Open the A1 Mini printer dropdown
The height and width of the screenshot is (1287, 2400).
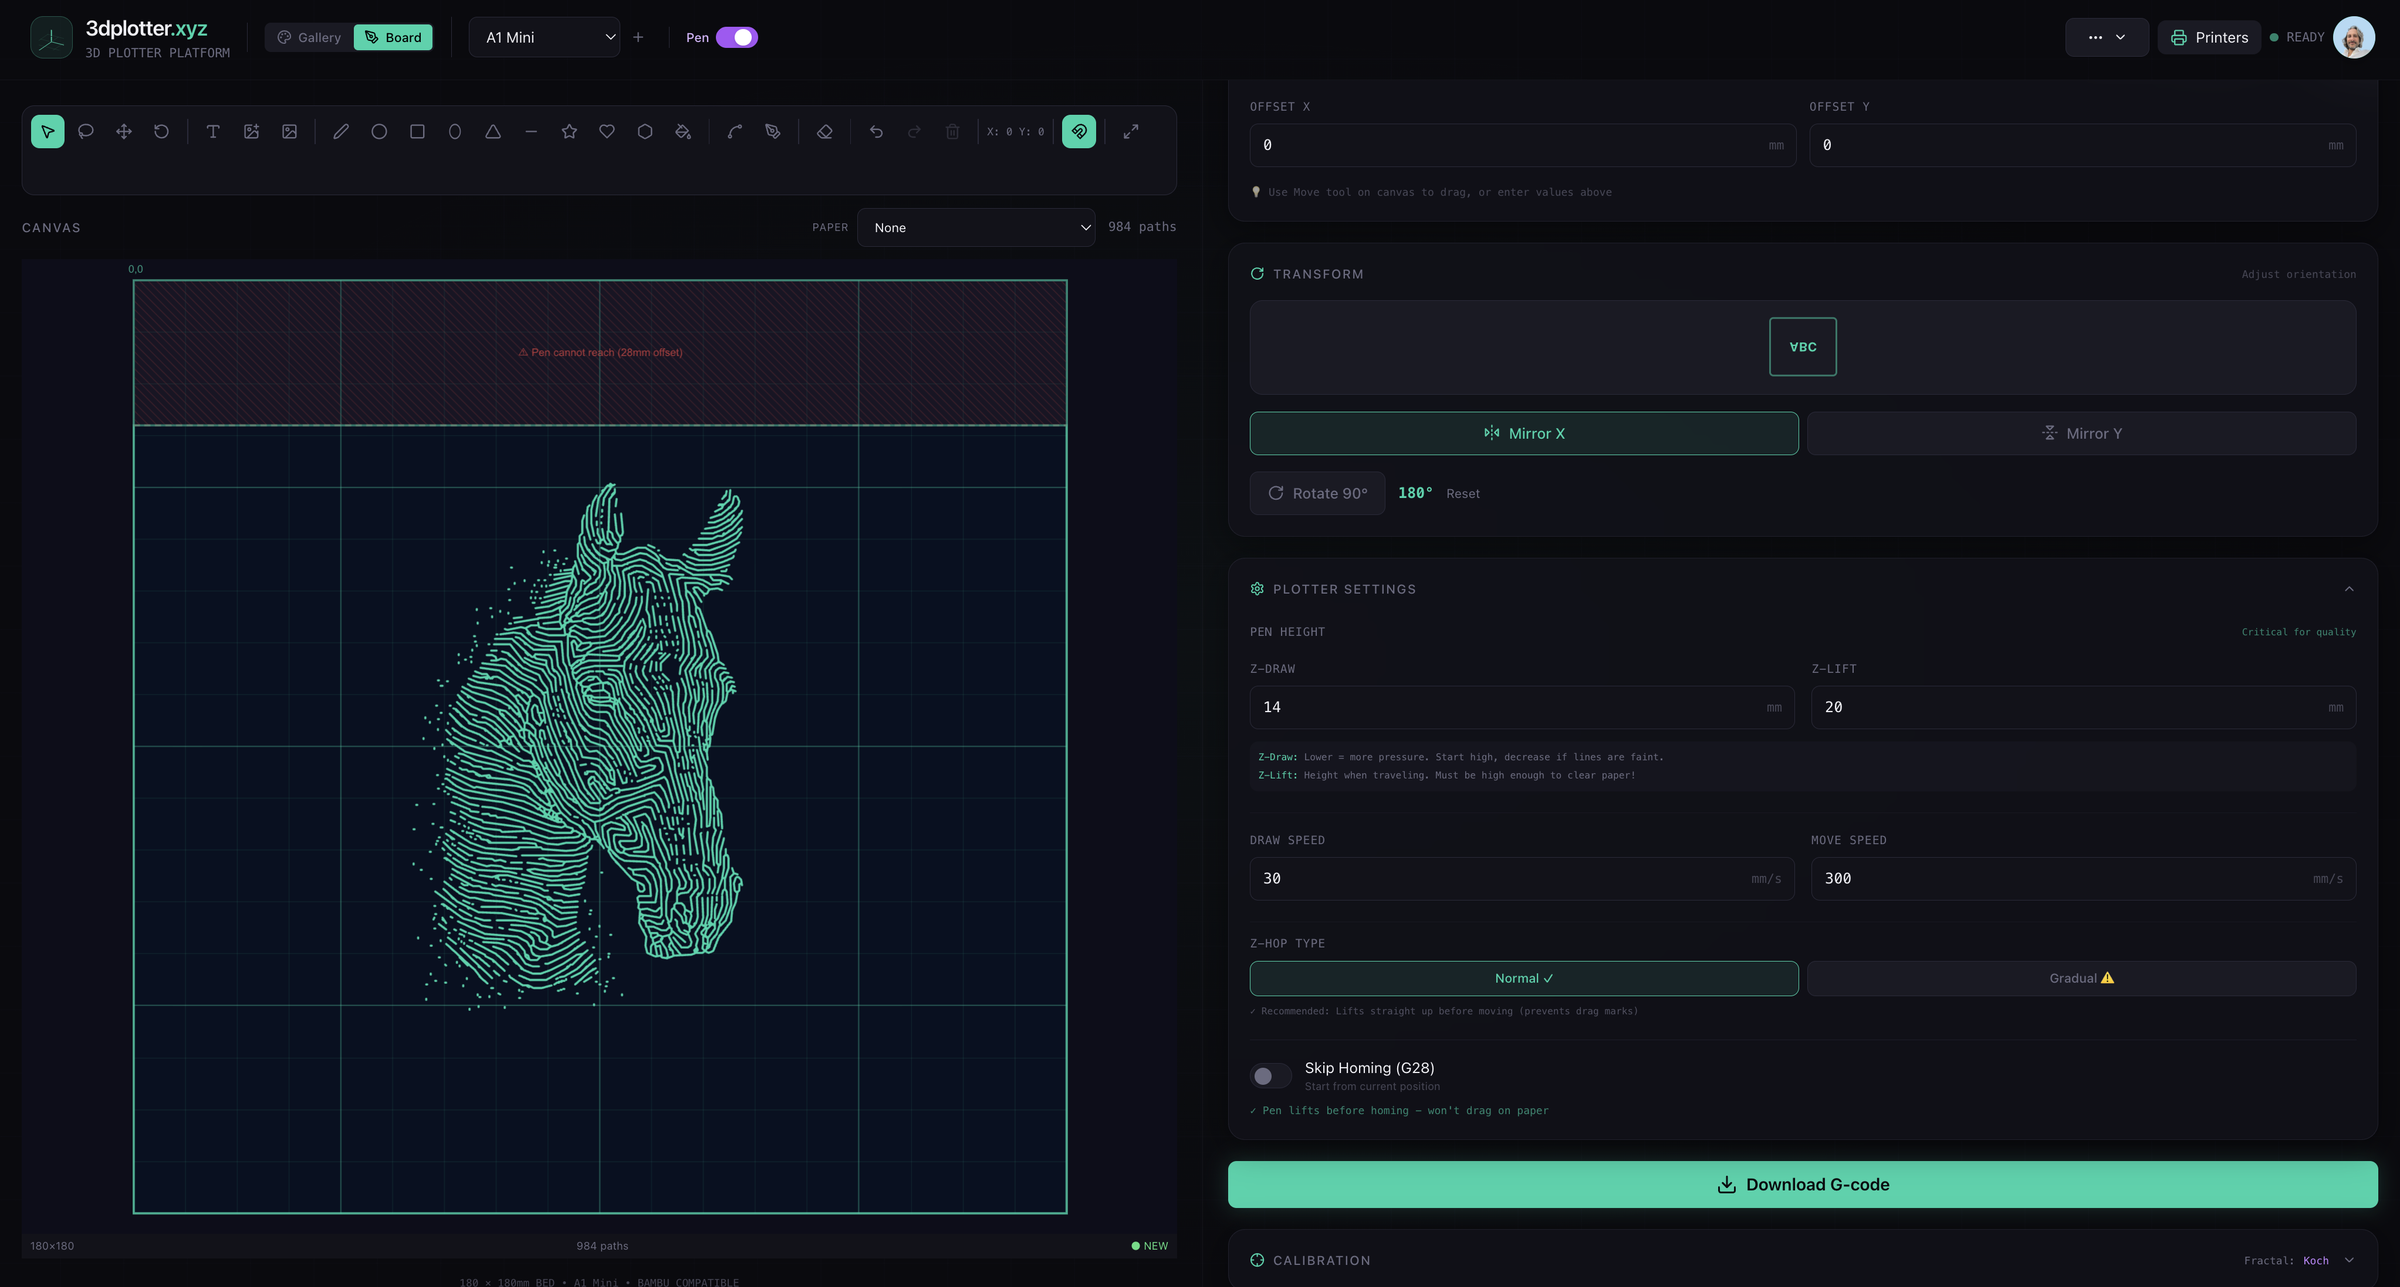tap(545, 38)
